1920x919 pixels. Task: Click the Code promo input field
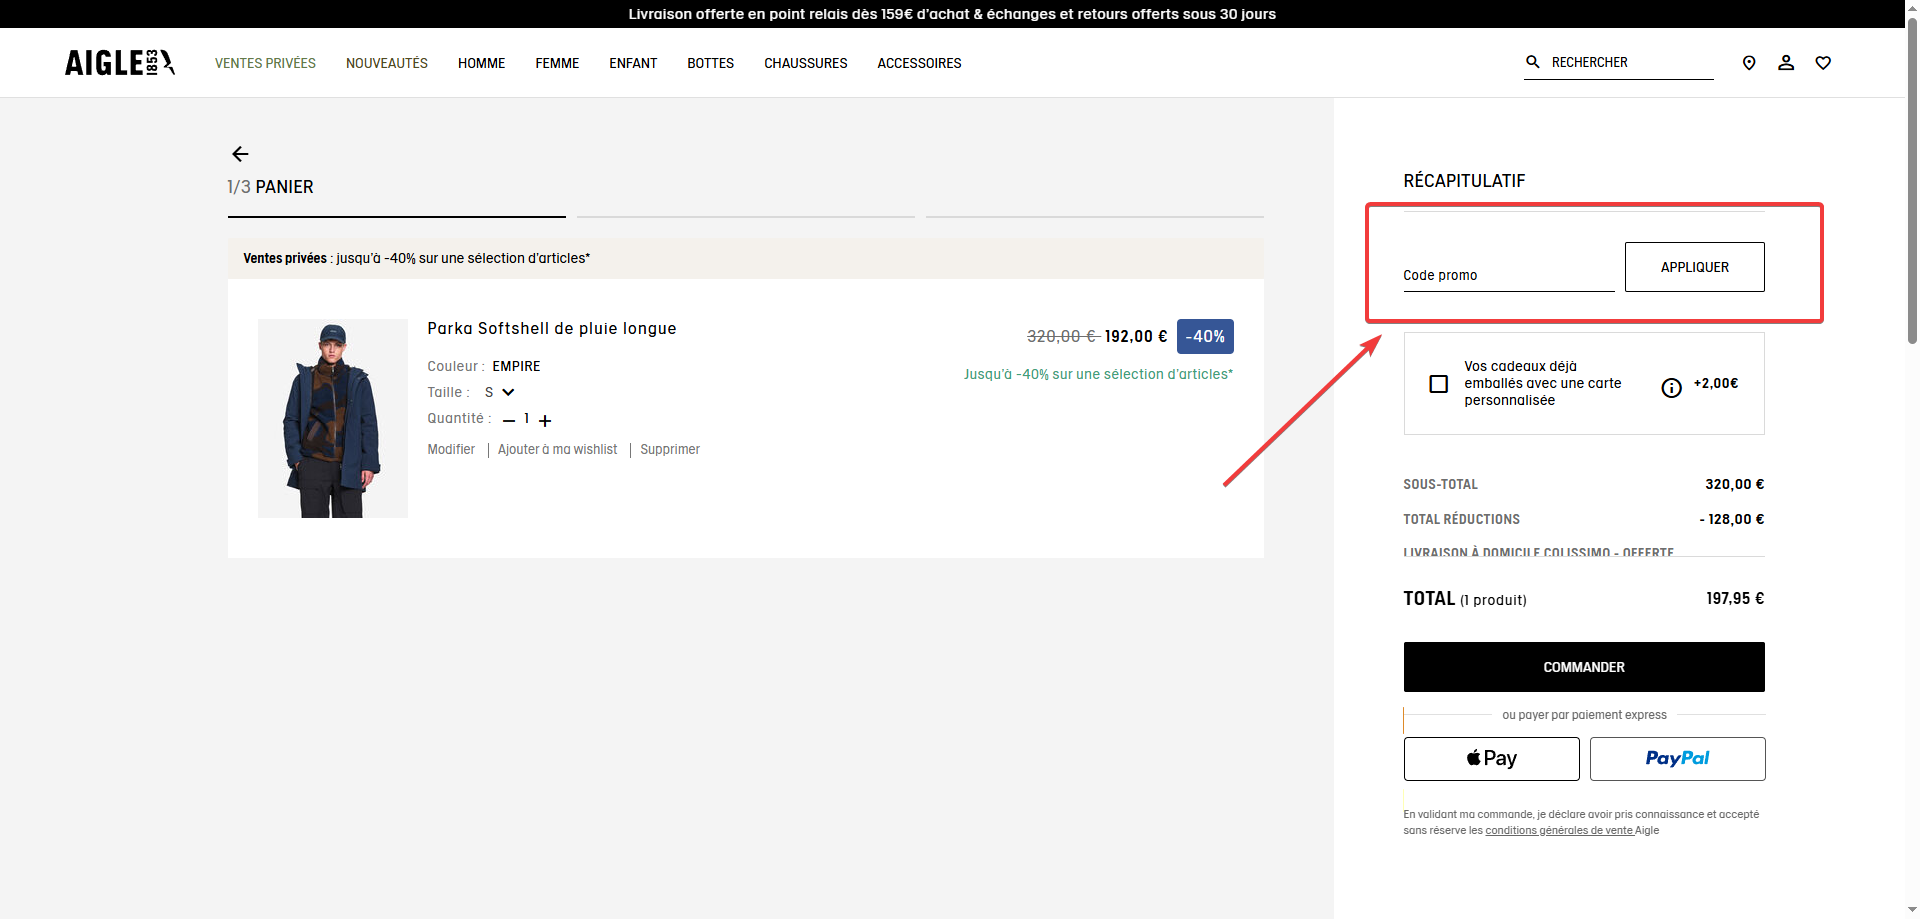[x=1508, y=274]
